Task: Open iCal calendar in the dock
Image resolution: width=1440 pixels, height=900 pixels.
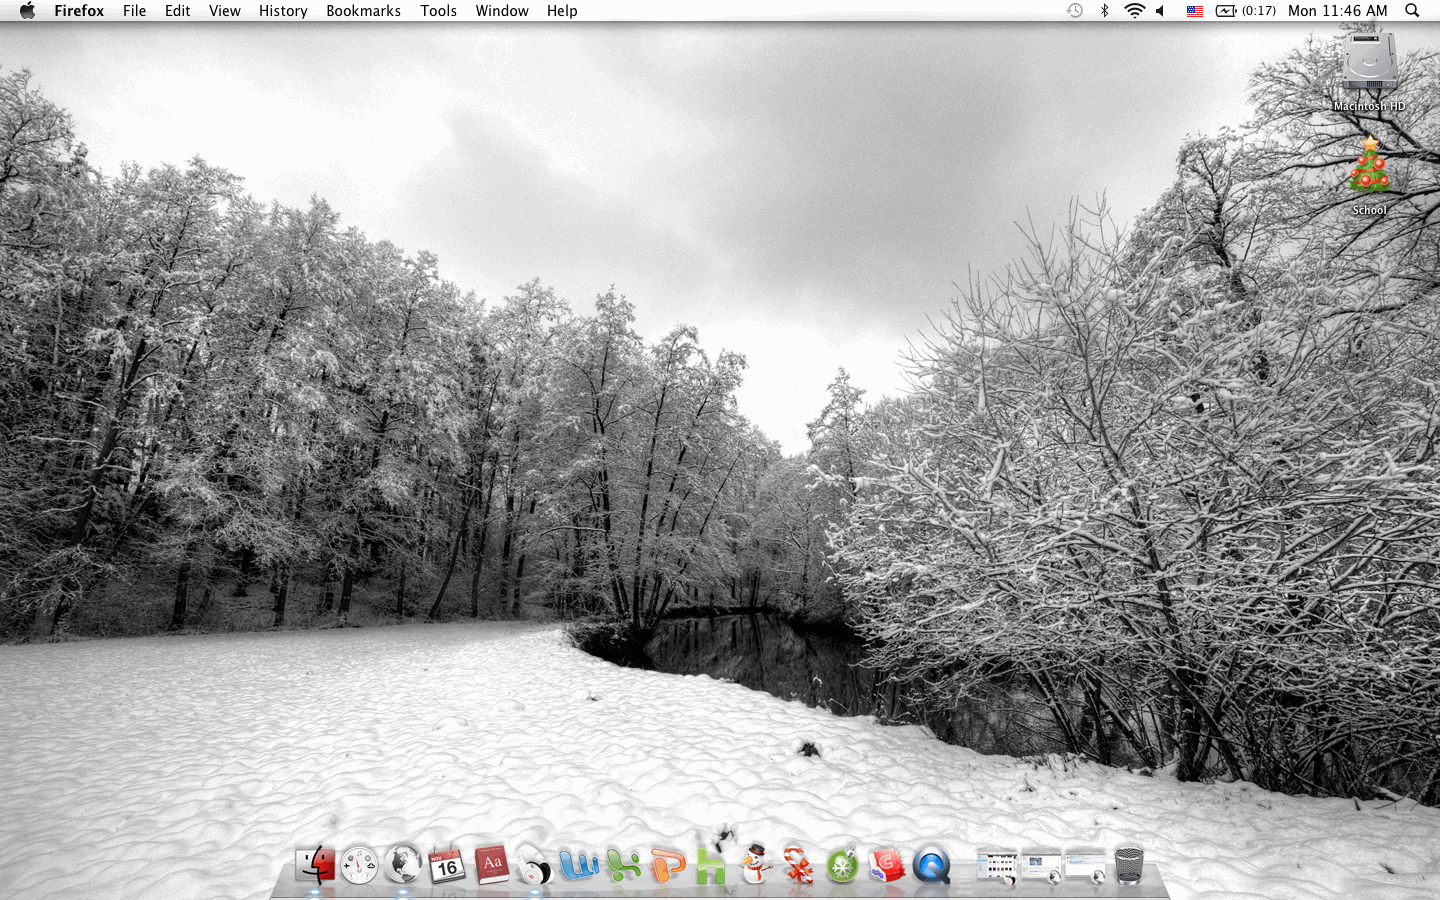Action: click(x=446, y=866)
